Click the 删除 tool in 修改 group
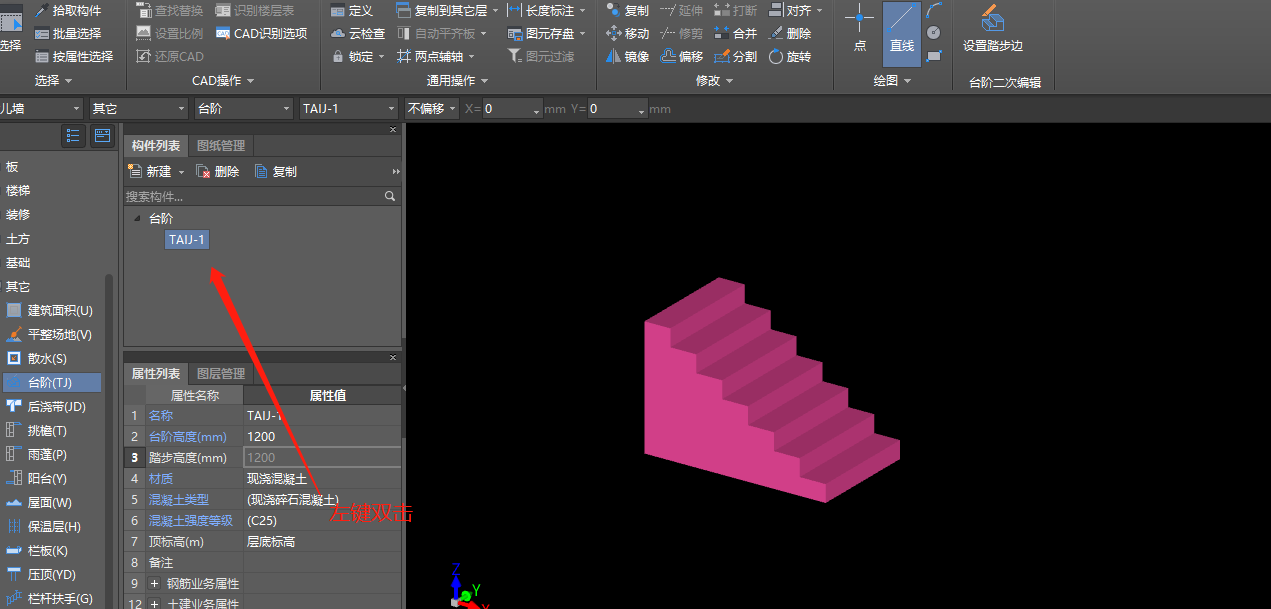This screenshot has width=1271, height=609. click(790, 33)
